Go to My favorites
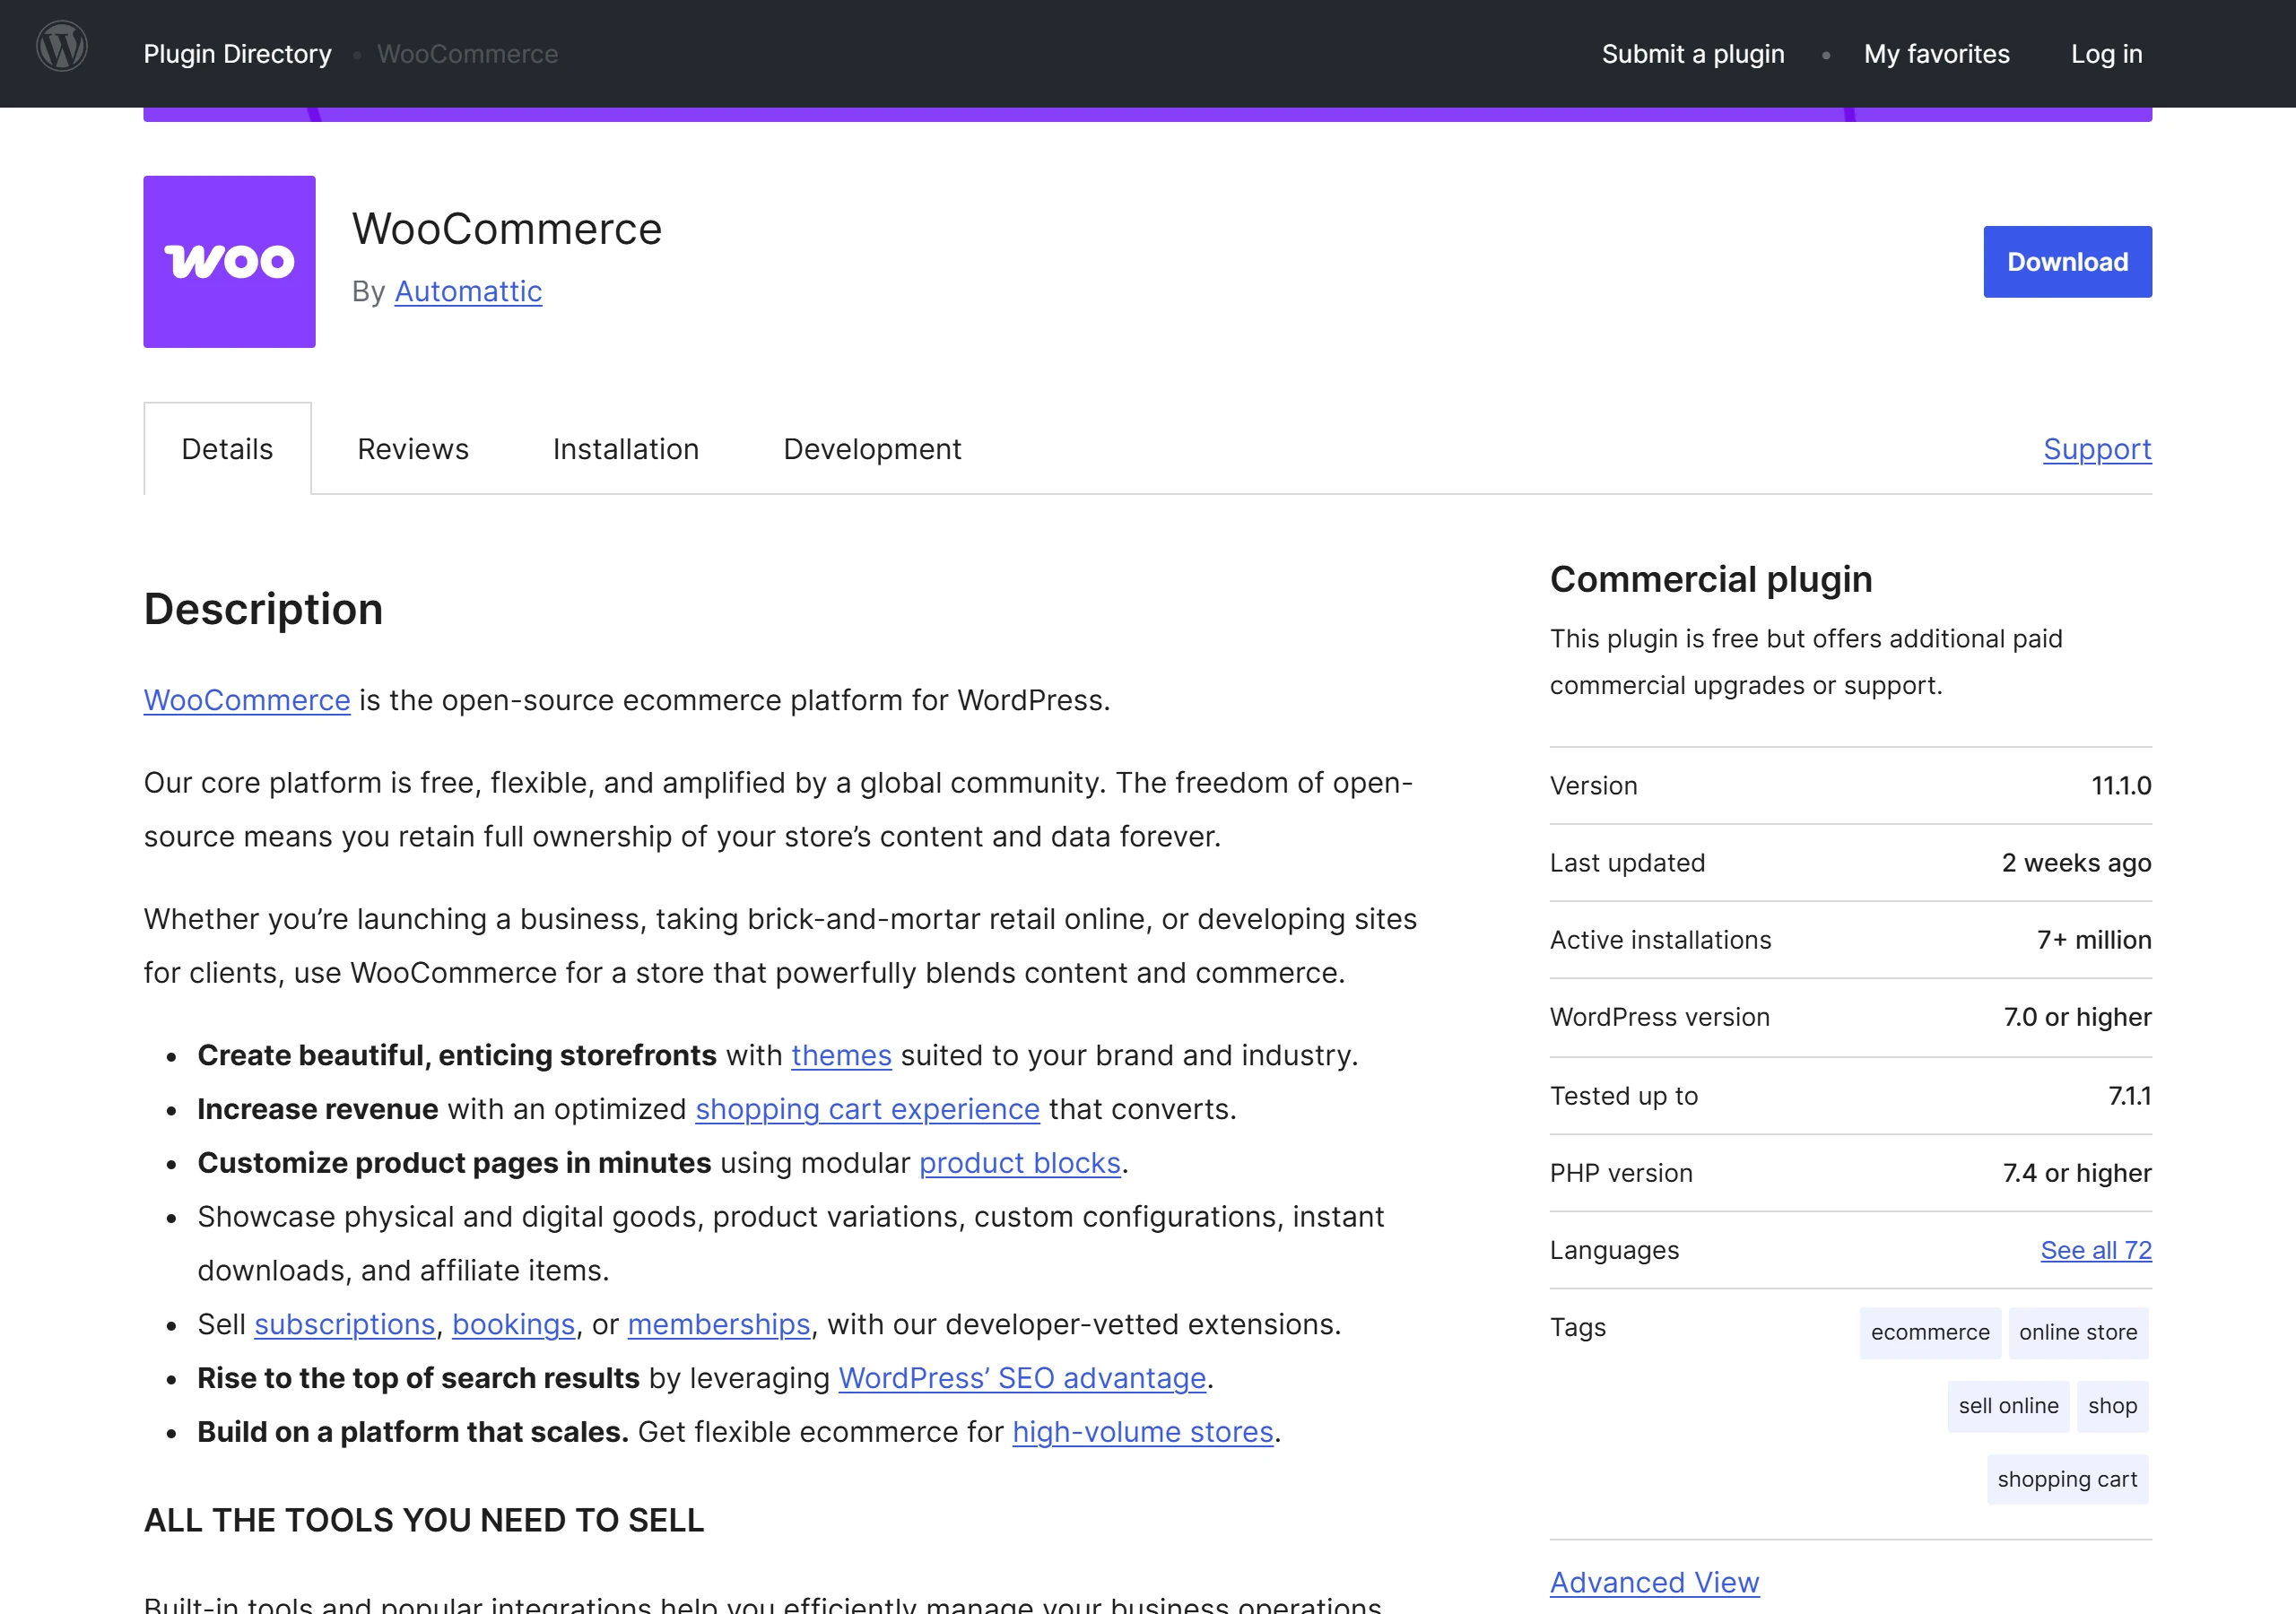The height and width of the screenshot is (1614, 2296). coord(1936,54)
